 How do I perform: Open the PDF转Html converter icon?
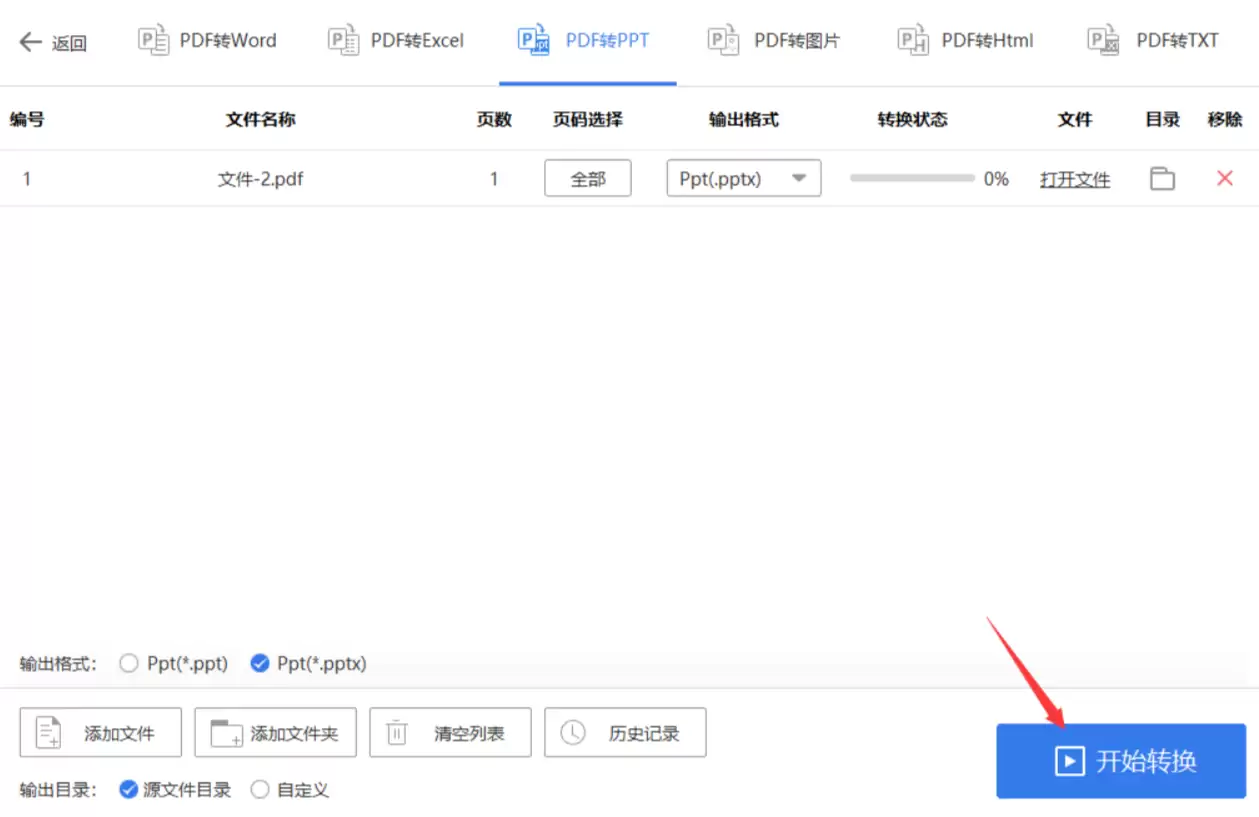click(912, 40)
